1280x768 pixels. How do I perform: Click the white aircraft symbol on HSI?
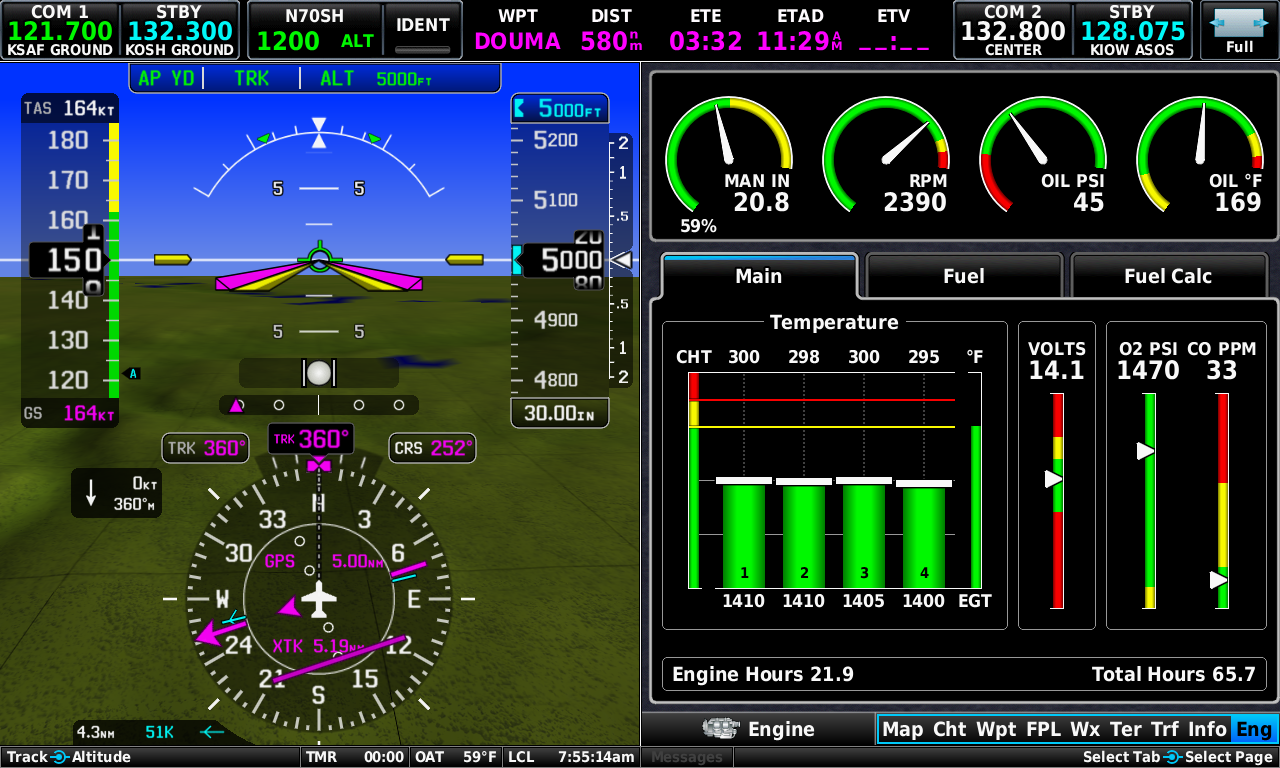[x=319, y=598]
